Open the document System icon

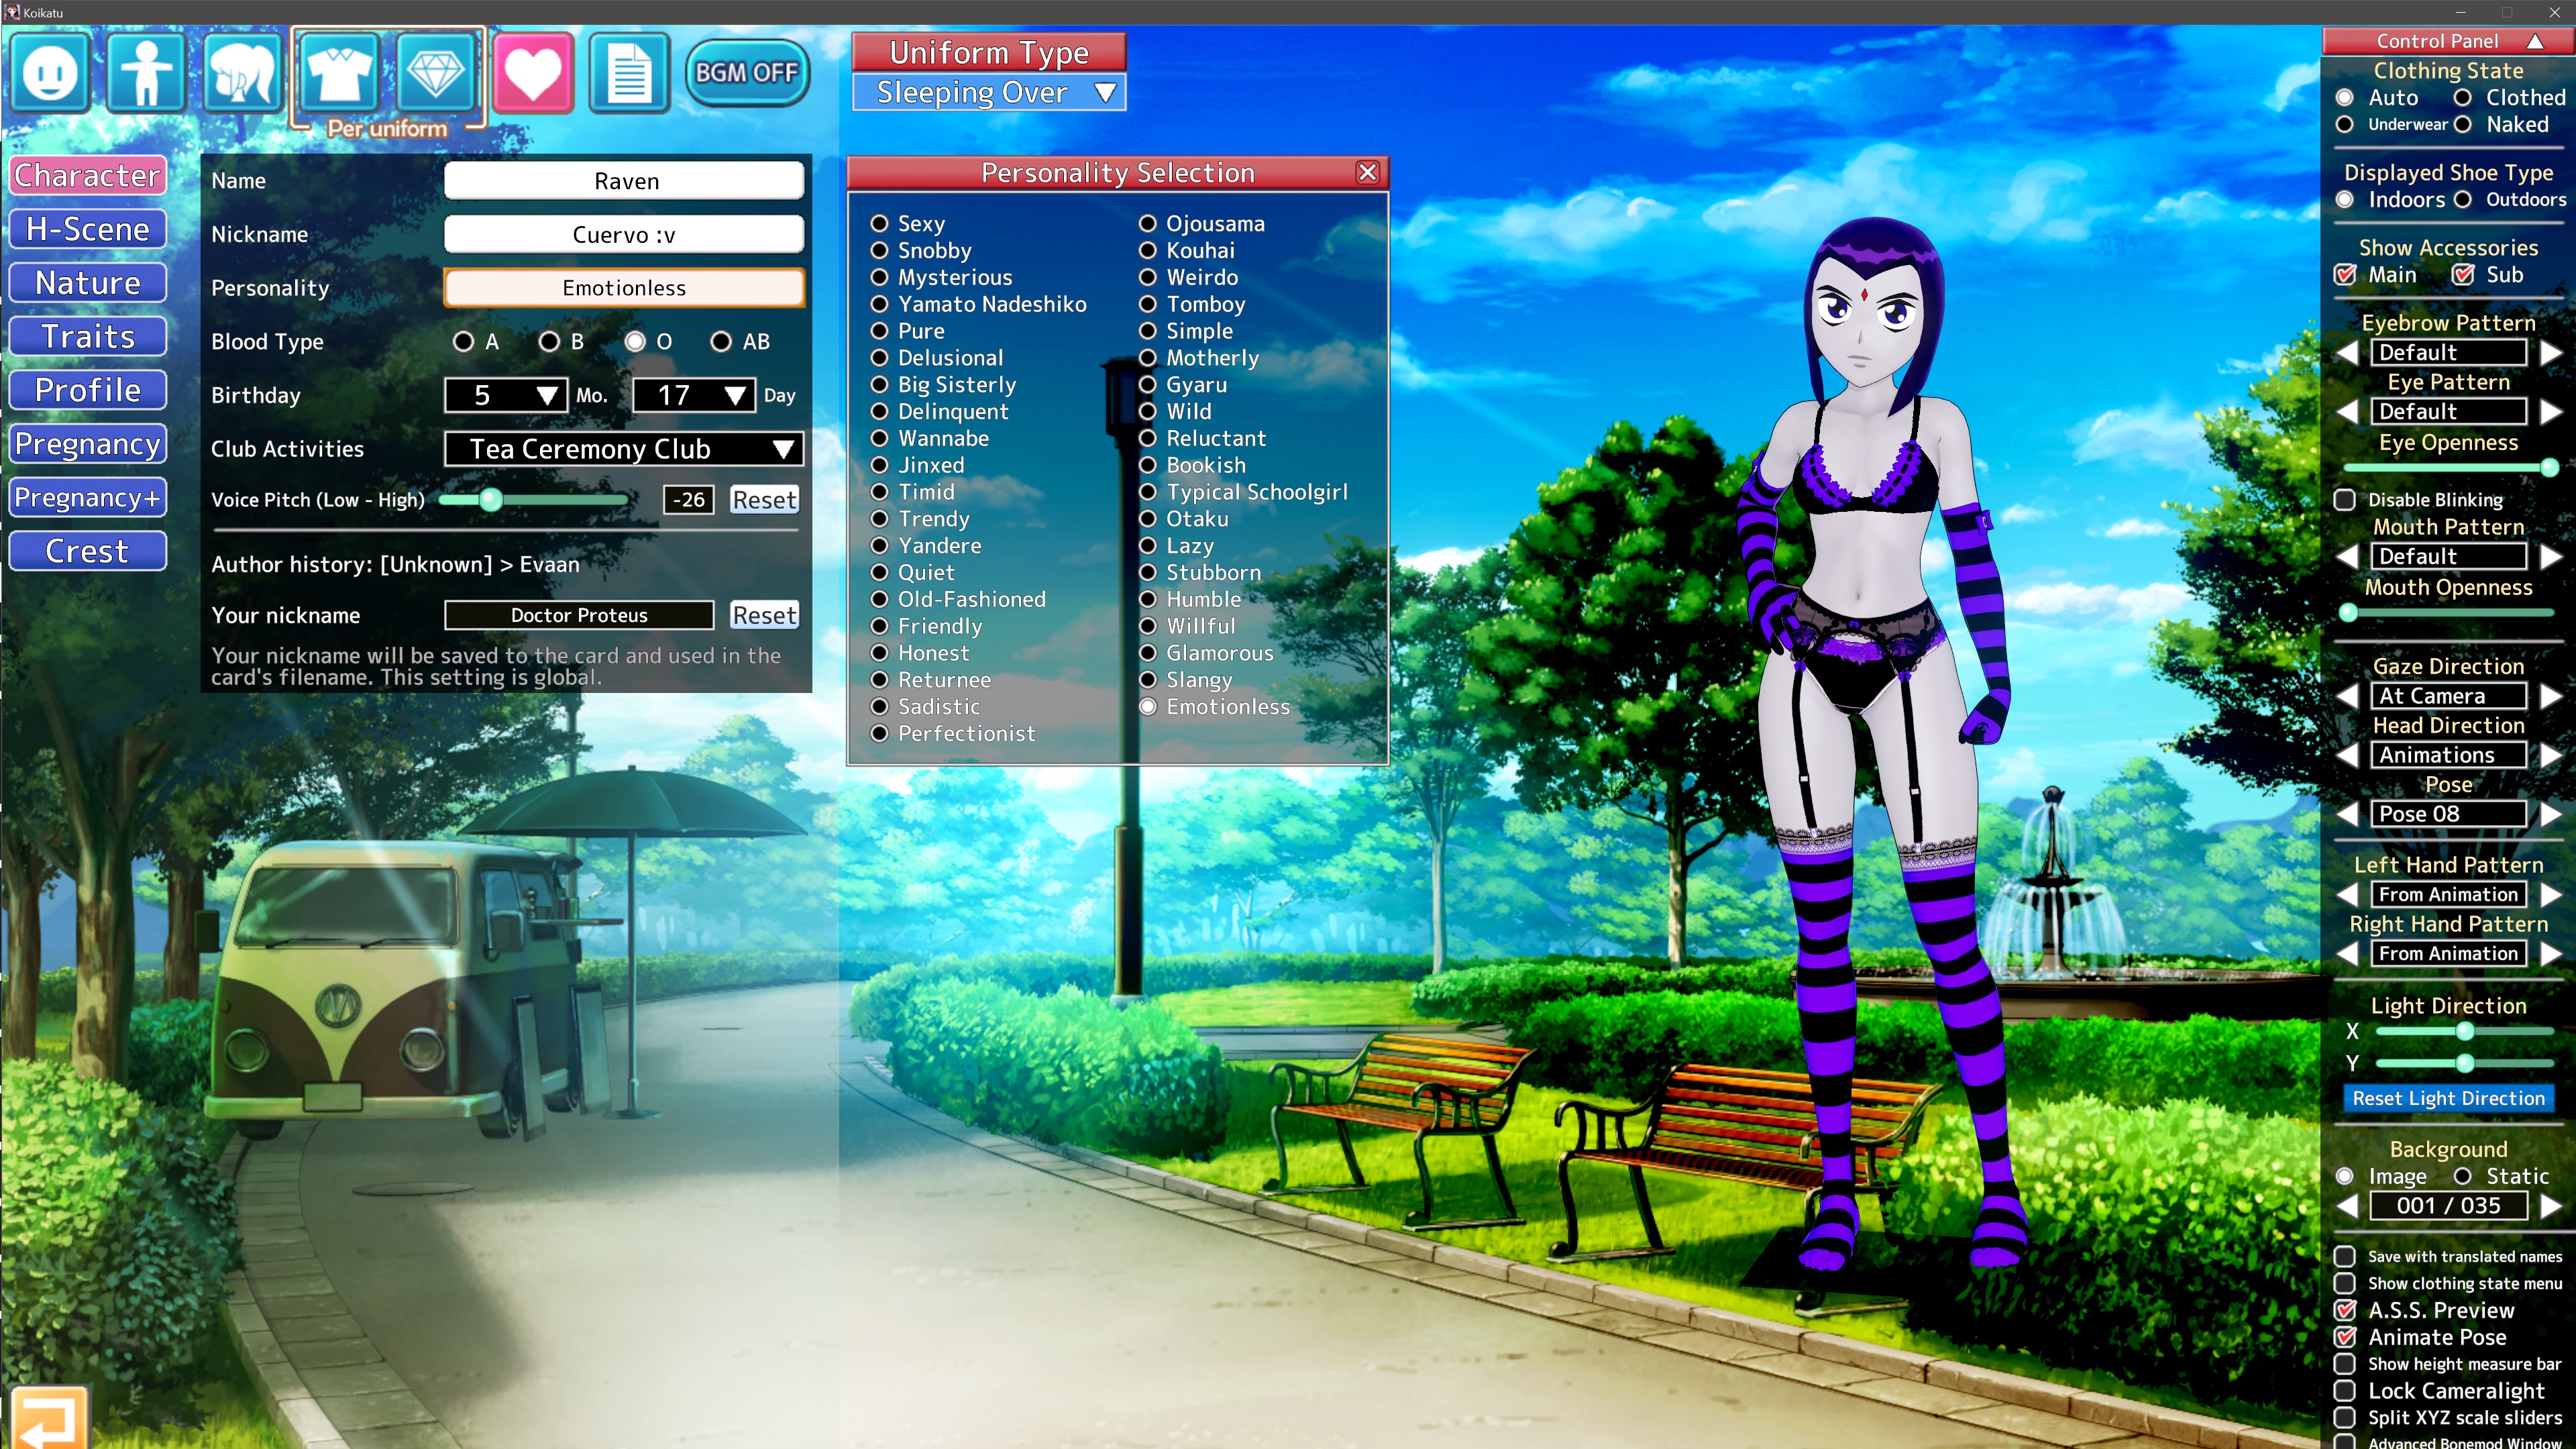pos(629,72)
